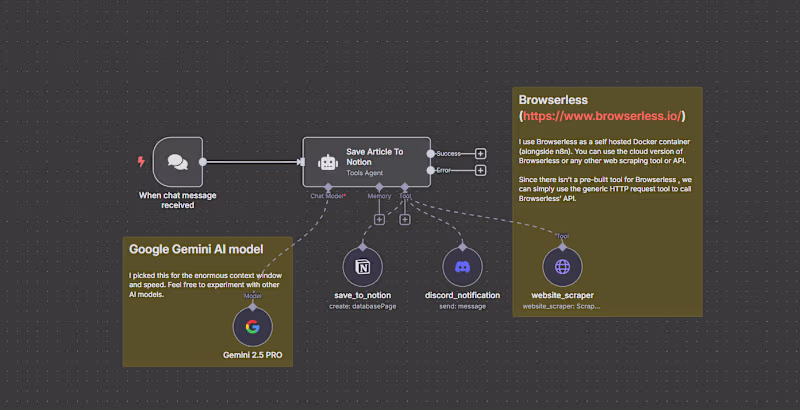Click the chat trigger output connector circle
Image resolution: width=800 pixels, height=410 pixels.
click(x=203, y=162)
